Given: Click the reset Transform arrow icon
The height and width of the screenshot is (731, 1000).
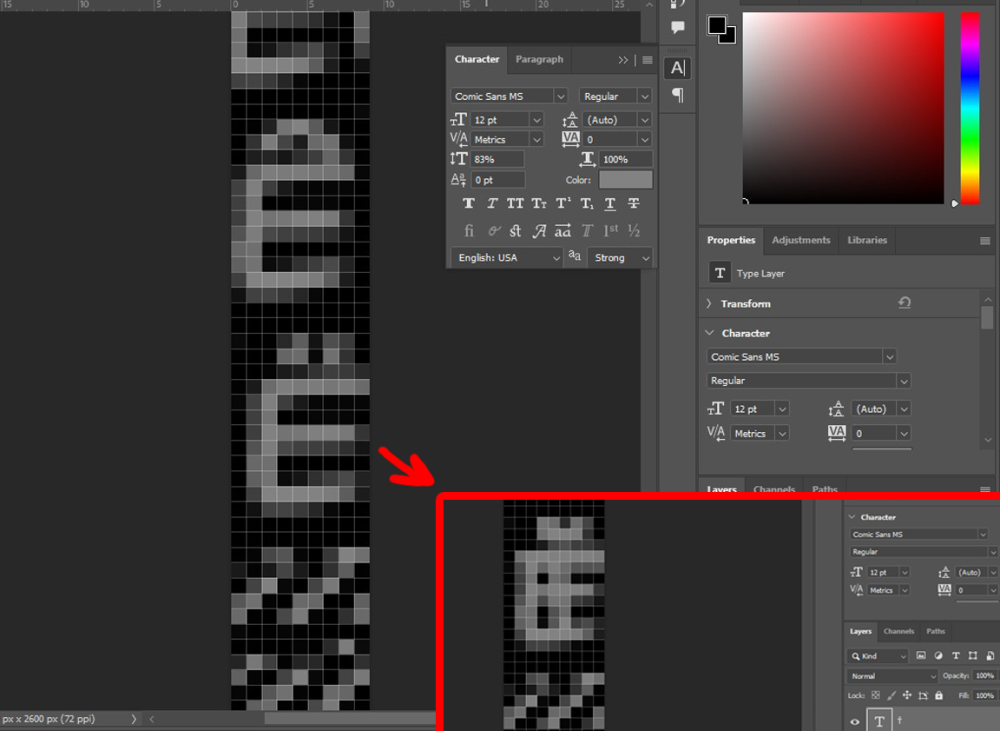Looking at the screenshot, I should (x=904, y=303).
